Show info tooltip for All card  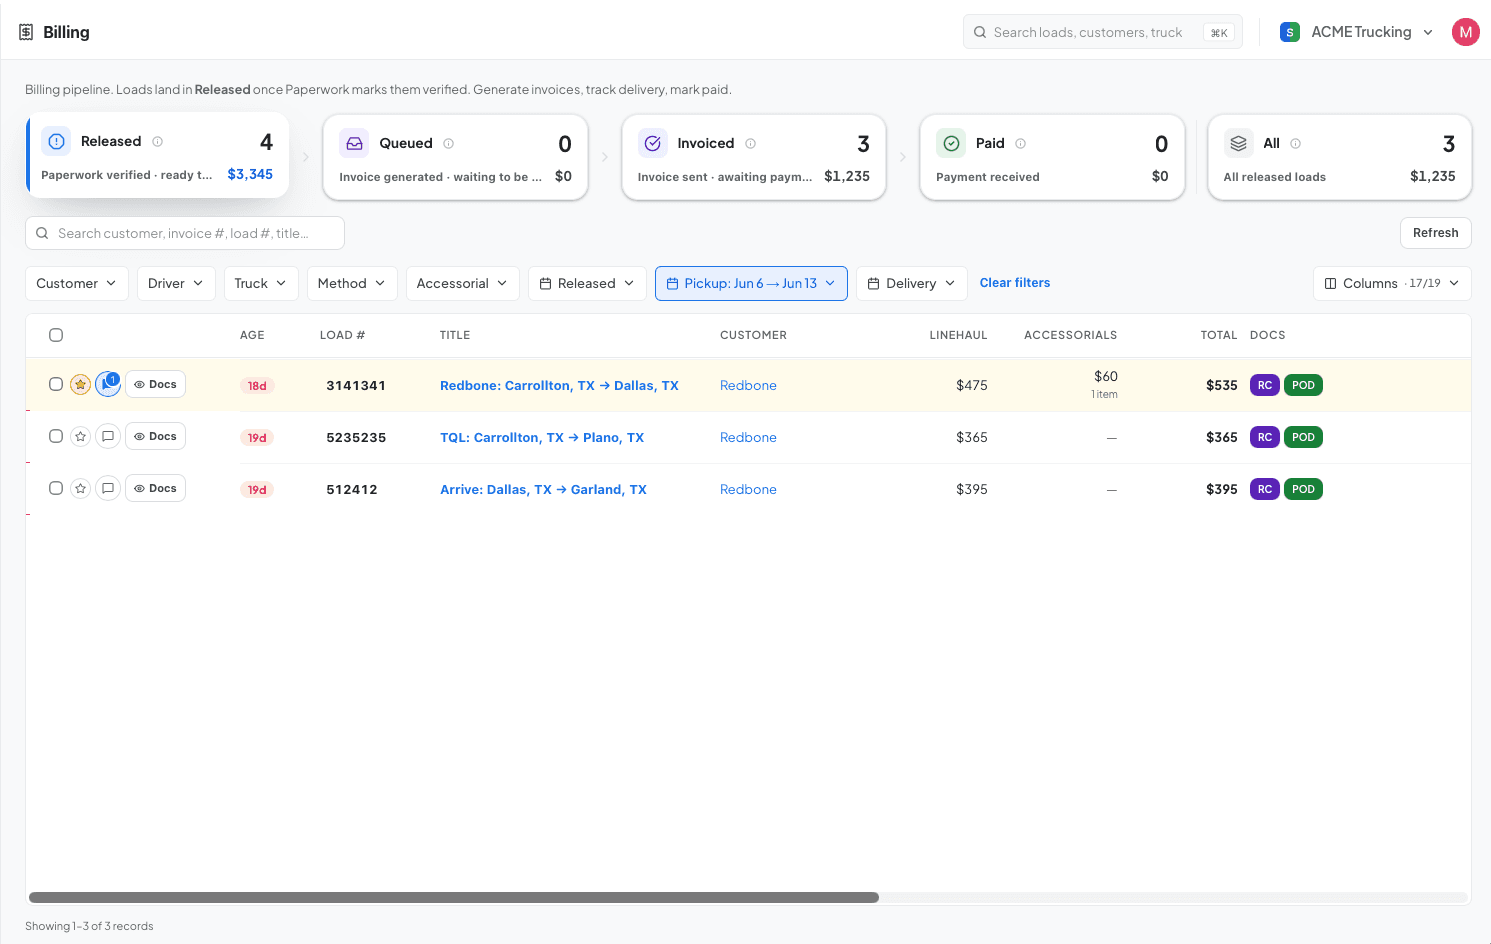[x=1295, y=143]
